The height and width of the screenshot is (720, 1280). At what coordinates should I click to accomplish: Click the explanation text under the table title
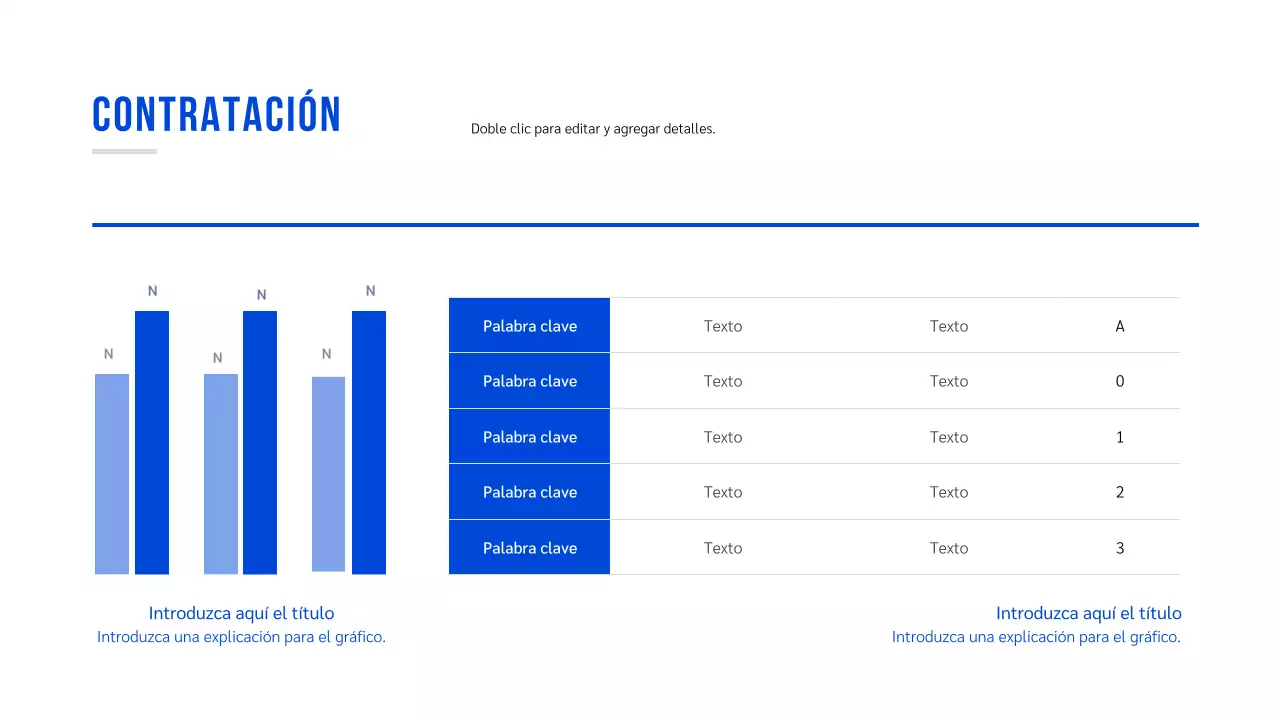[1036, 637]
